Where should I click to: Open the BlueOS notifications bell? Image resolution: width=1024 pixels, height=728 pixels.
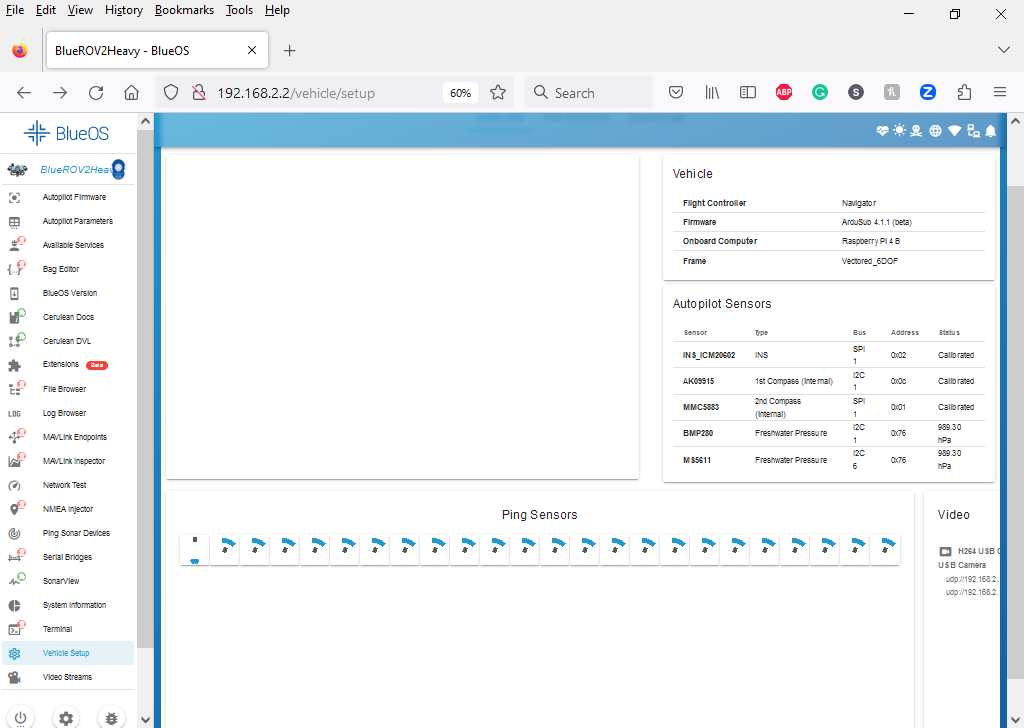(990, 130)
